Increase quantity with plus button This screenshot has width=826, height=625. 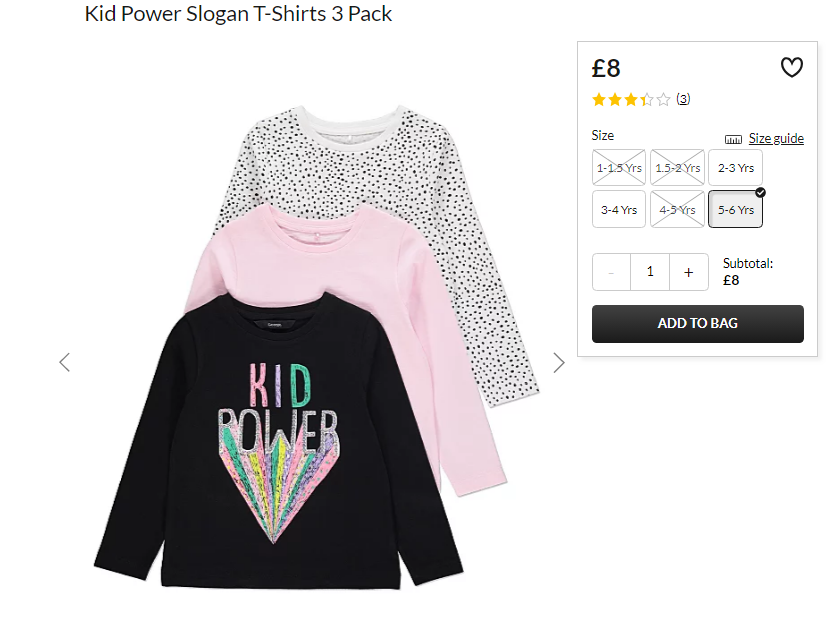(689, 272)
